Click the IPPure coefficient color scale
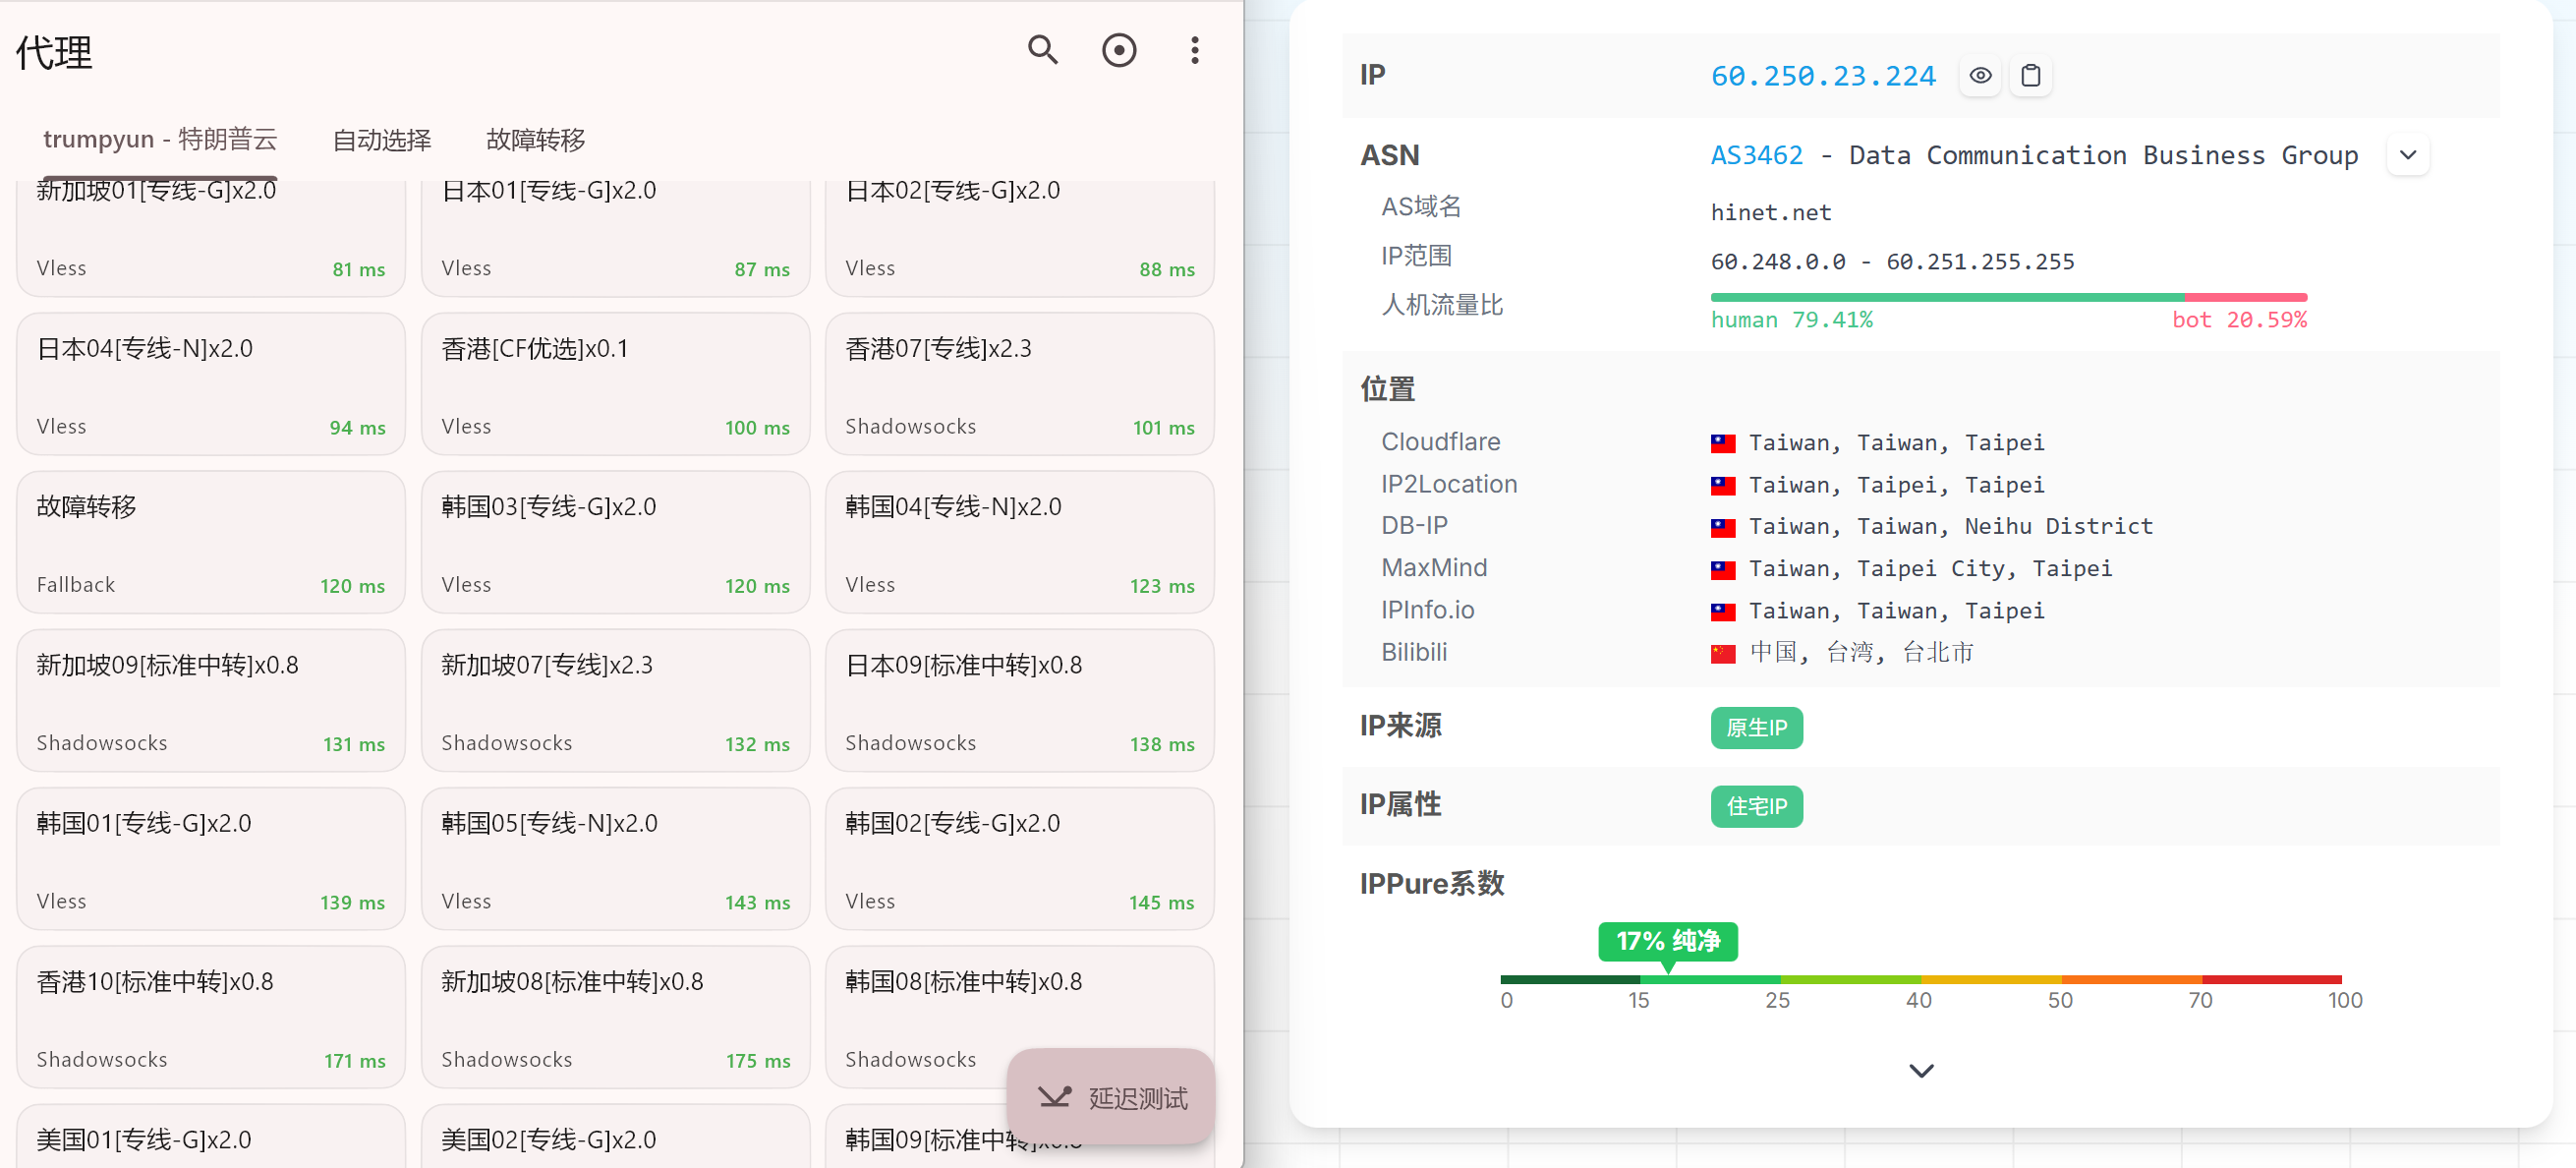Screen dimensions: 2576x1168 coord(1920,979)
